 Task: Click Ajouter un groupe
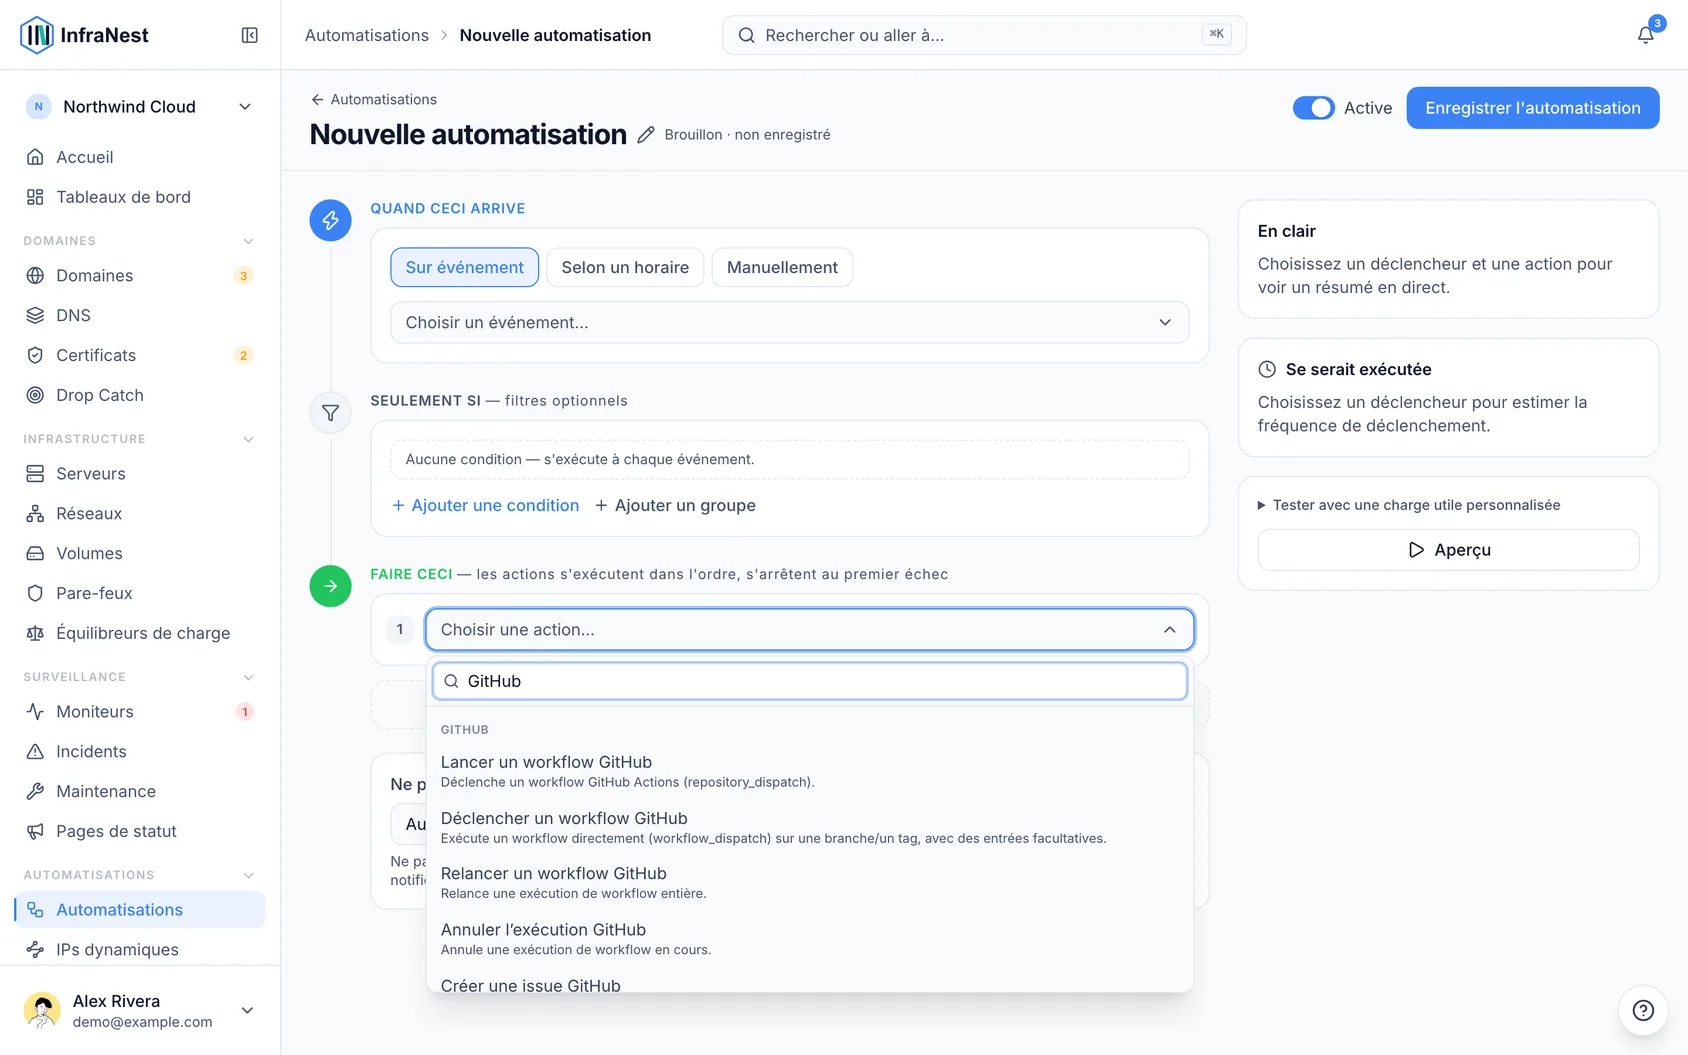pos(675,505)
